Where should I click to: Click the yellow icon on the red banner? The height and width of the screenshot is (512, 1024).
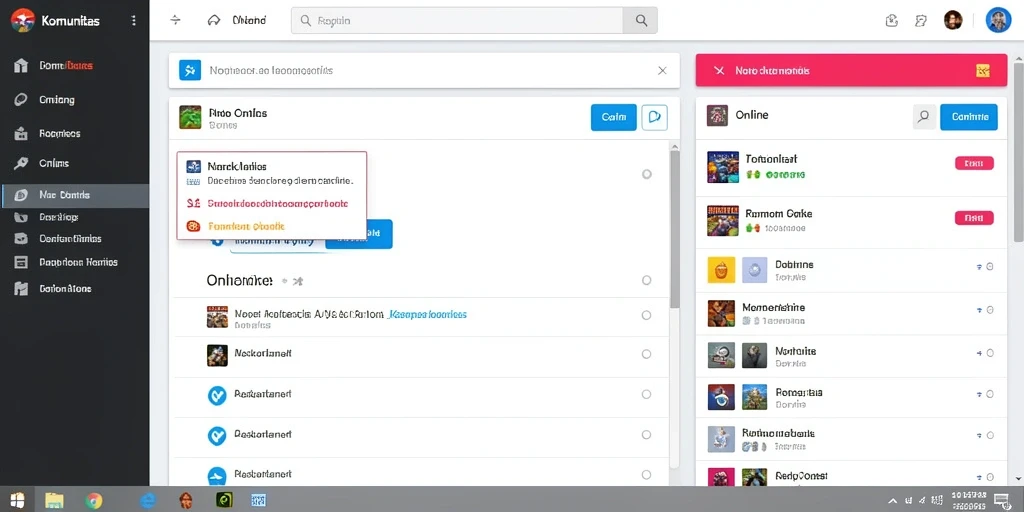(983, 71)
